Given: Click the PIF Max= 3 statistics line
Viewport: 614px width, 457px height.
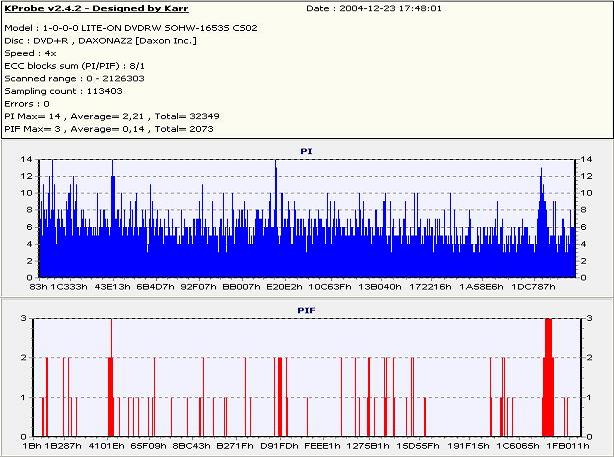Looking at the screenshot, I should [x=109, y=129].
